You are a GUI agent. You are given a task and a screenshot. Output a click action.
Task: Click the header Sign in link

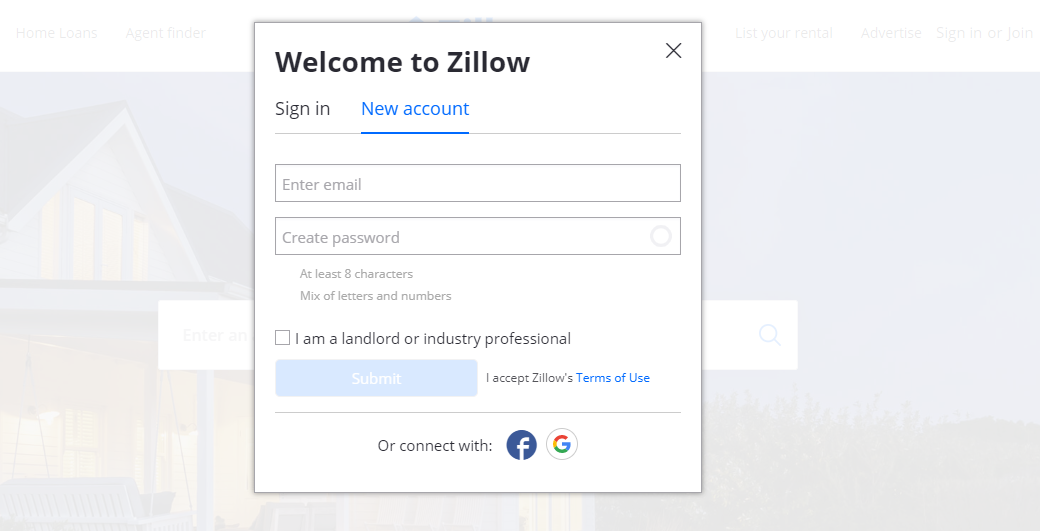[958, 33]
